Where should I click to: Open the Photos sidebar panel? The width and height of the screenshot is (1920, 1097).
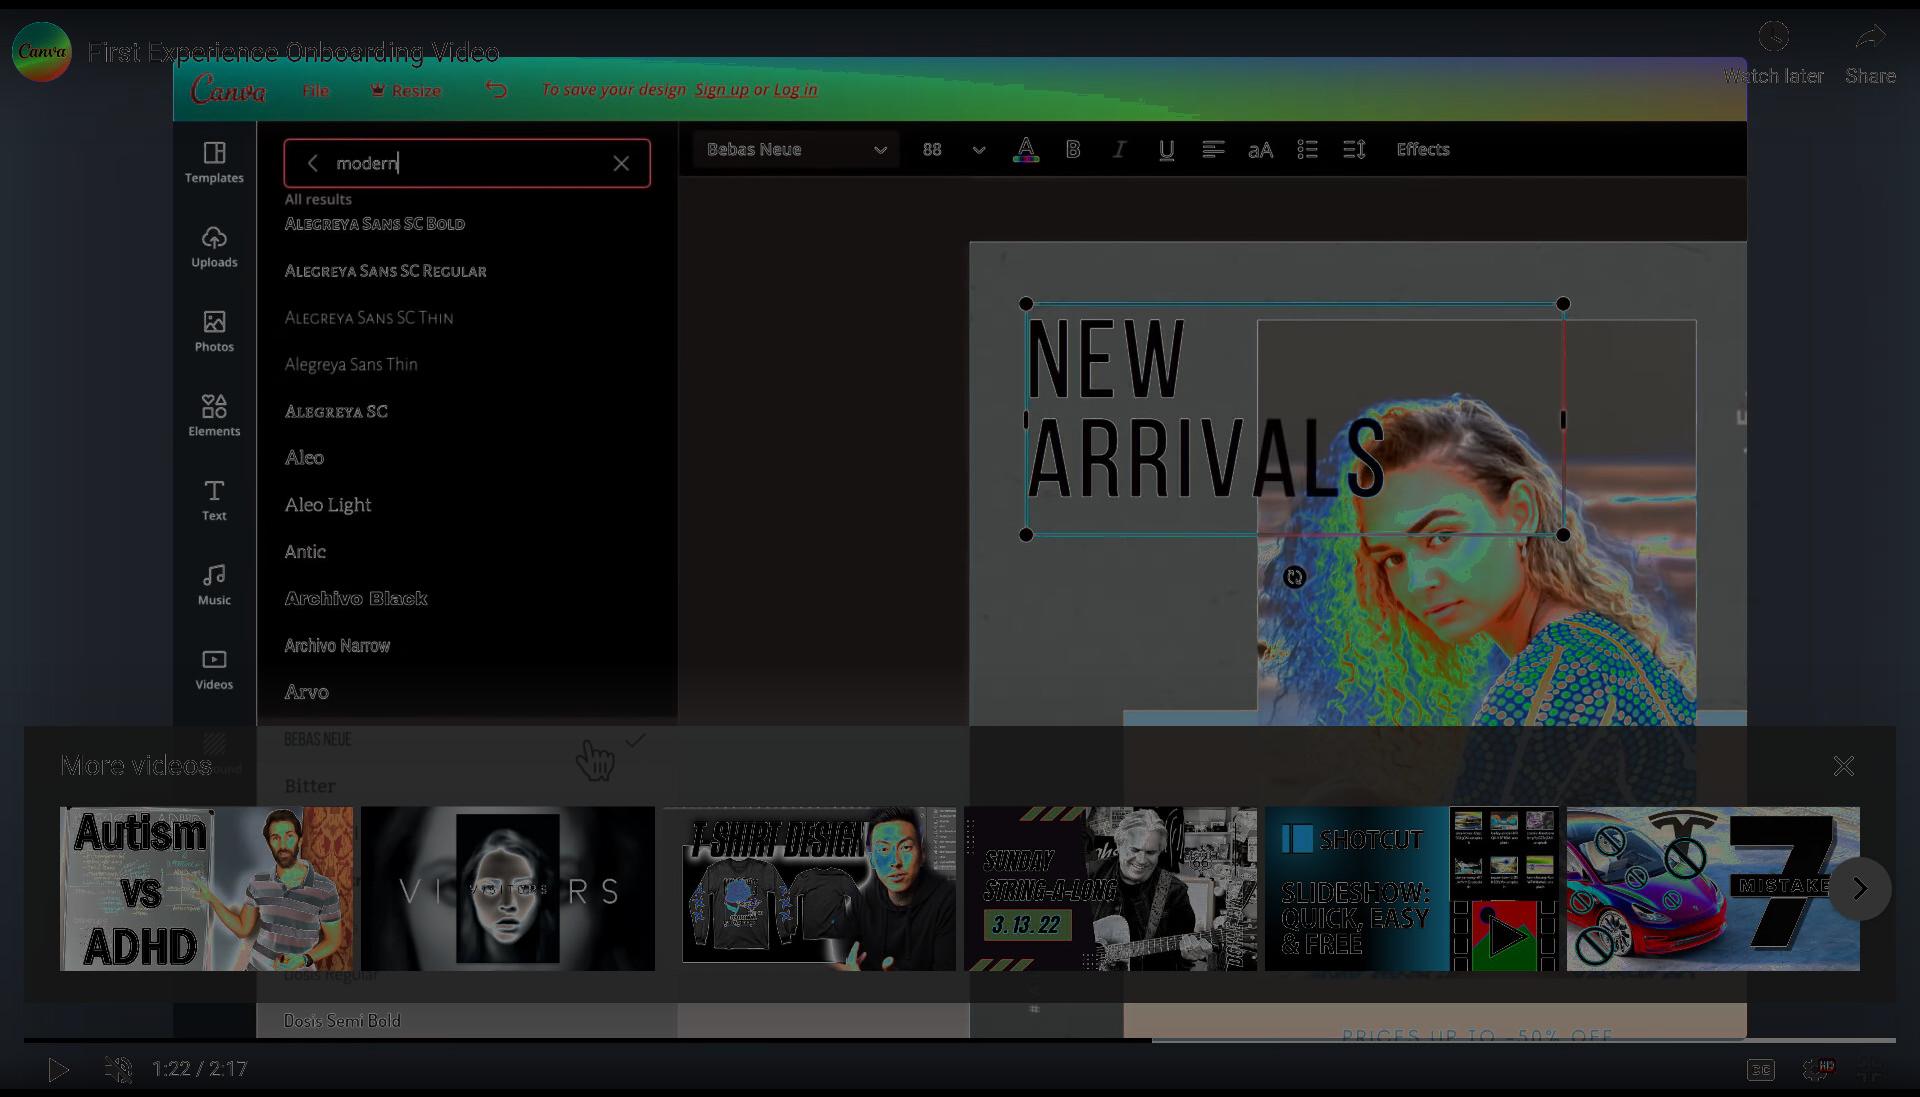point(214,332)
